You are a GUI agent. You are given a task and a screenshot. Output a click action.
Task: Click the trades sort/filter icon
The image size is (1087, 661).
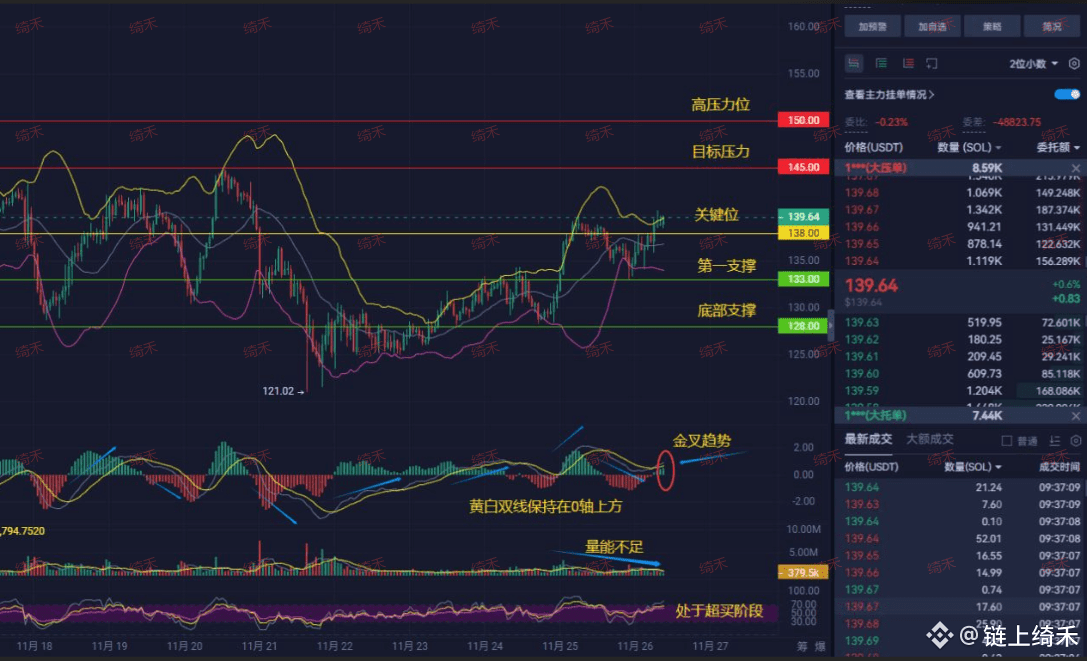[x=1054, y=440]
